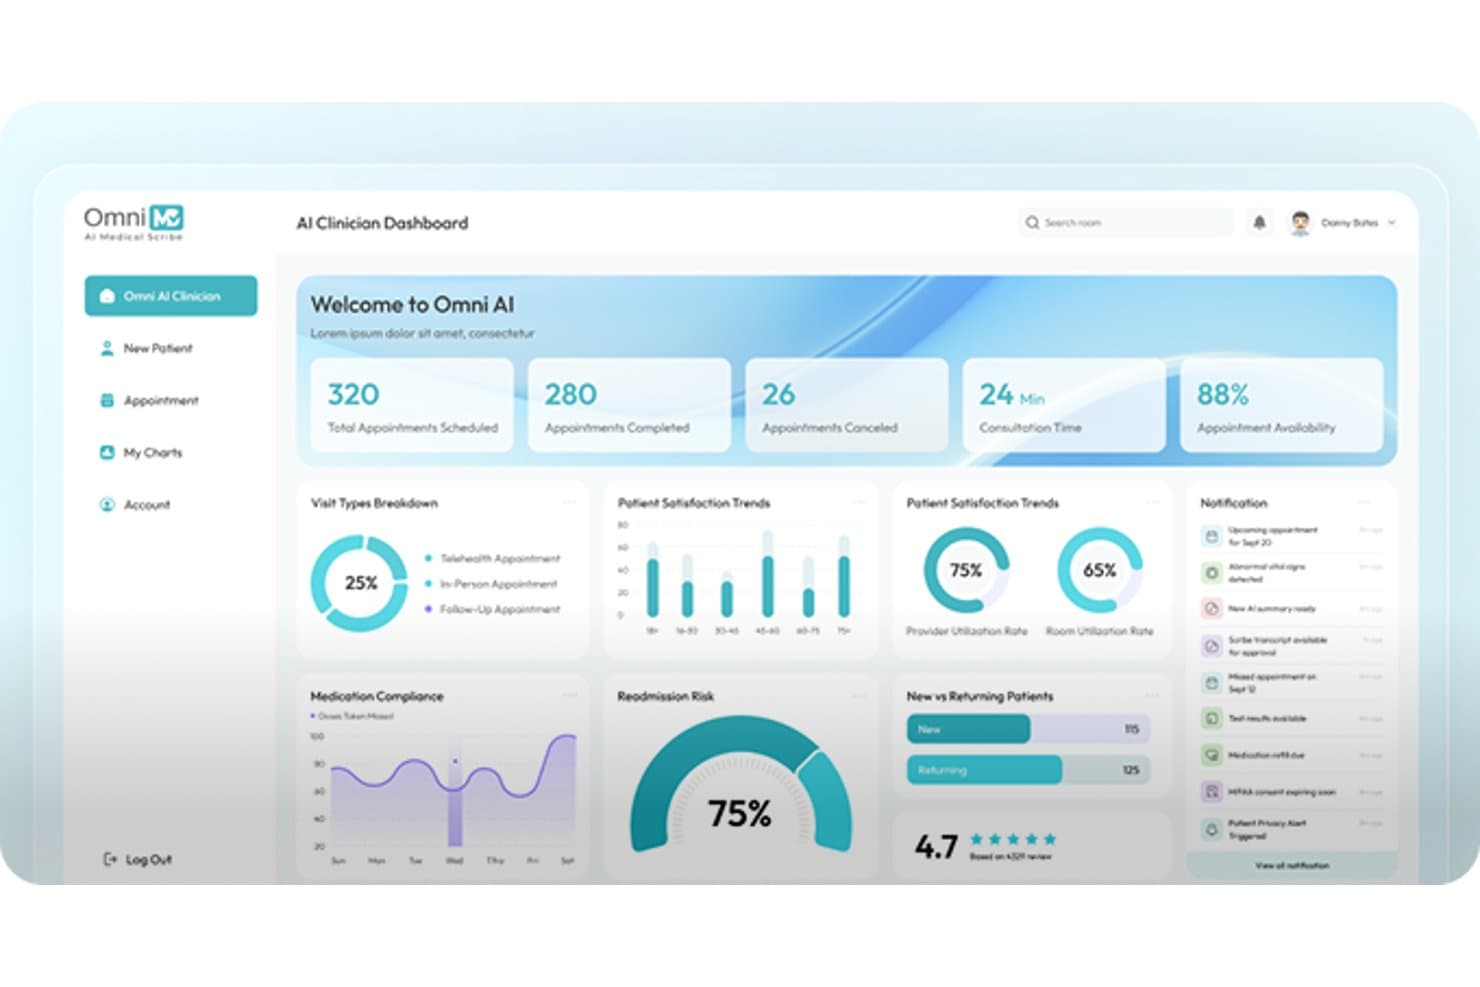Click the Telehealth Appointment legend entry

click(492, 558)
